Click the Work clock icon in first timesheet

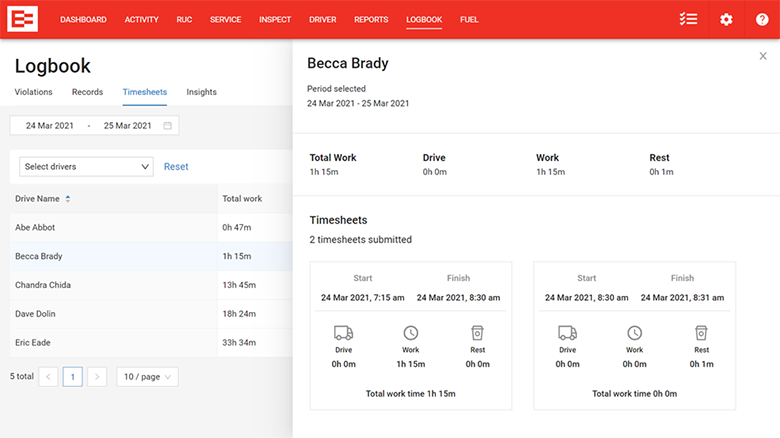pos(411,332)
